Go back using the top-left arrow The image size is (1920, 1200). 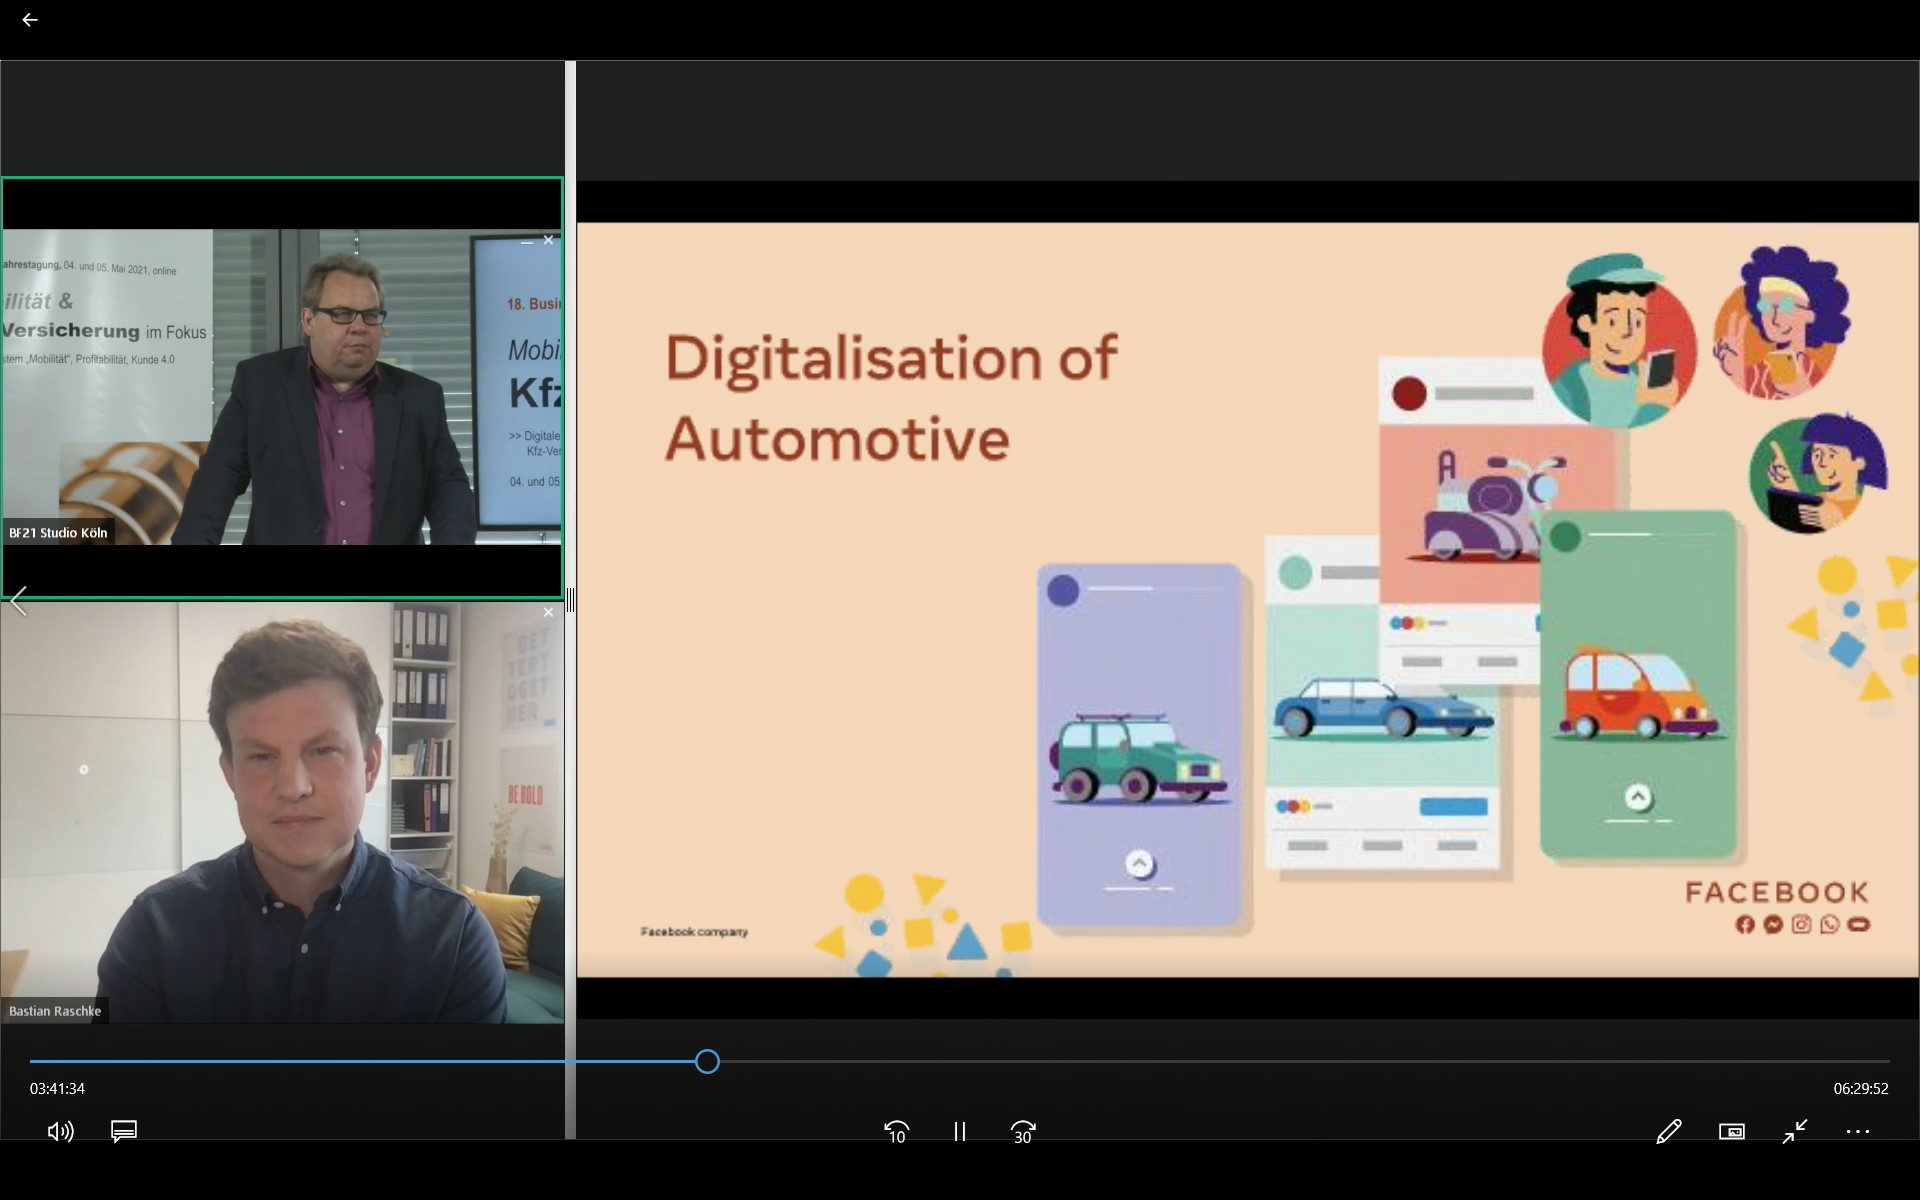click(30, 20)
